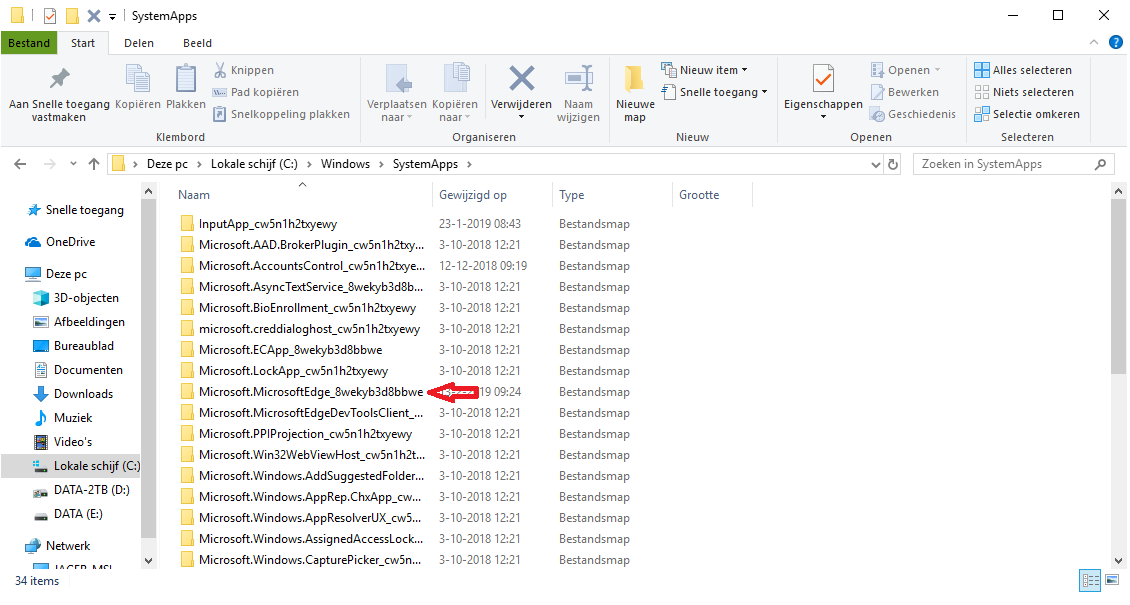
Task: Invert selection with Selectie omkeren
Action: pos(1027,114)
